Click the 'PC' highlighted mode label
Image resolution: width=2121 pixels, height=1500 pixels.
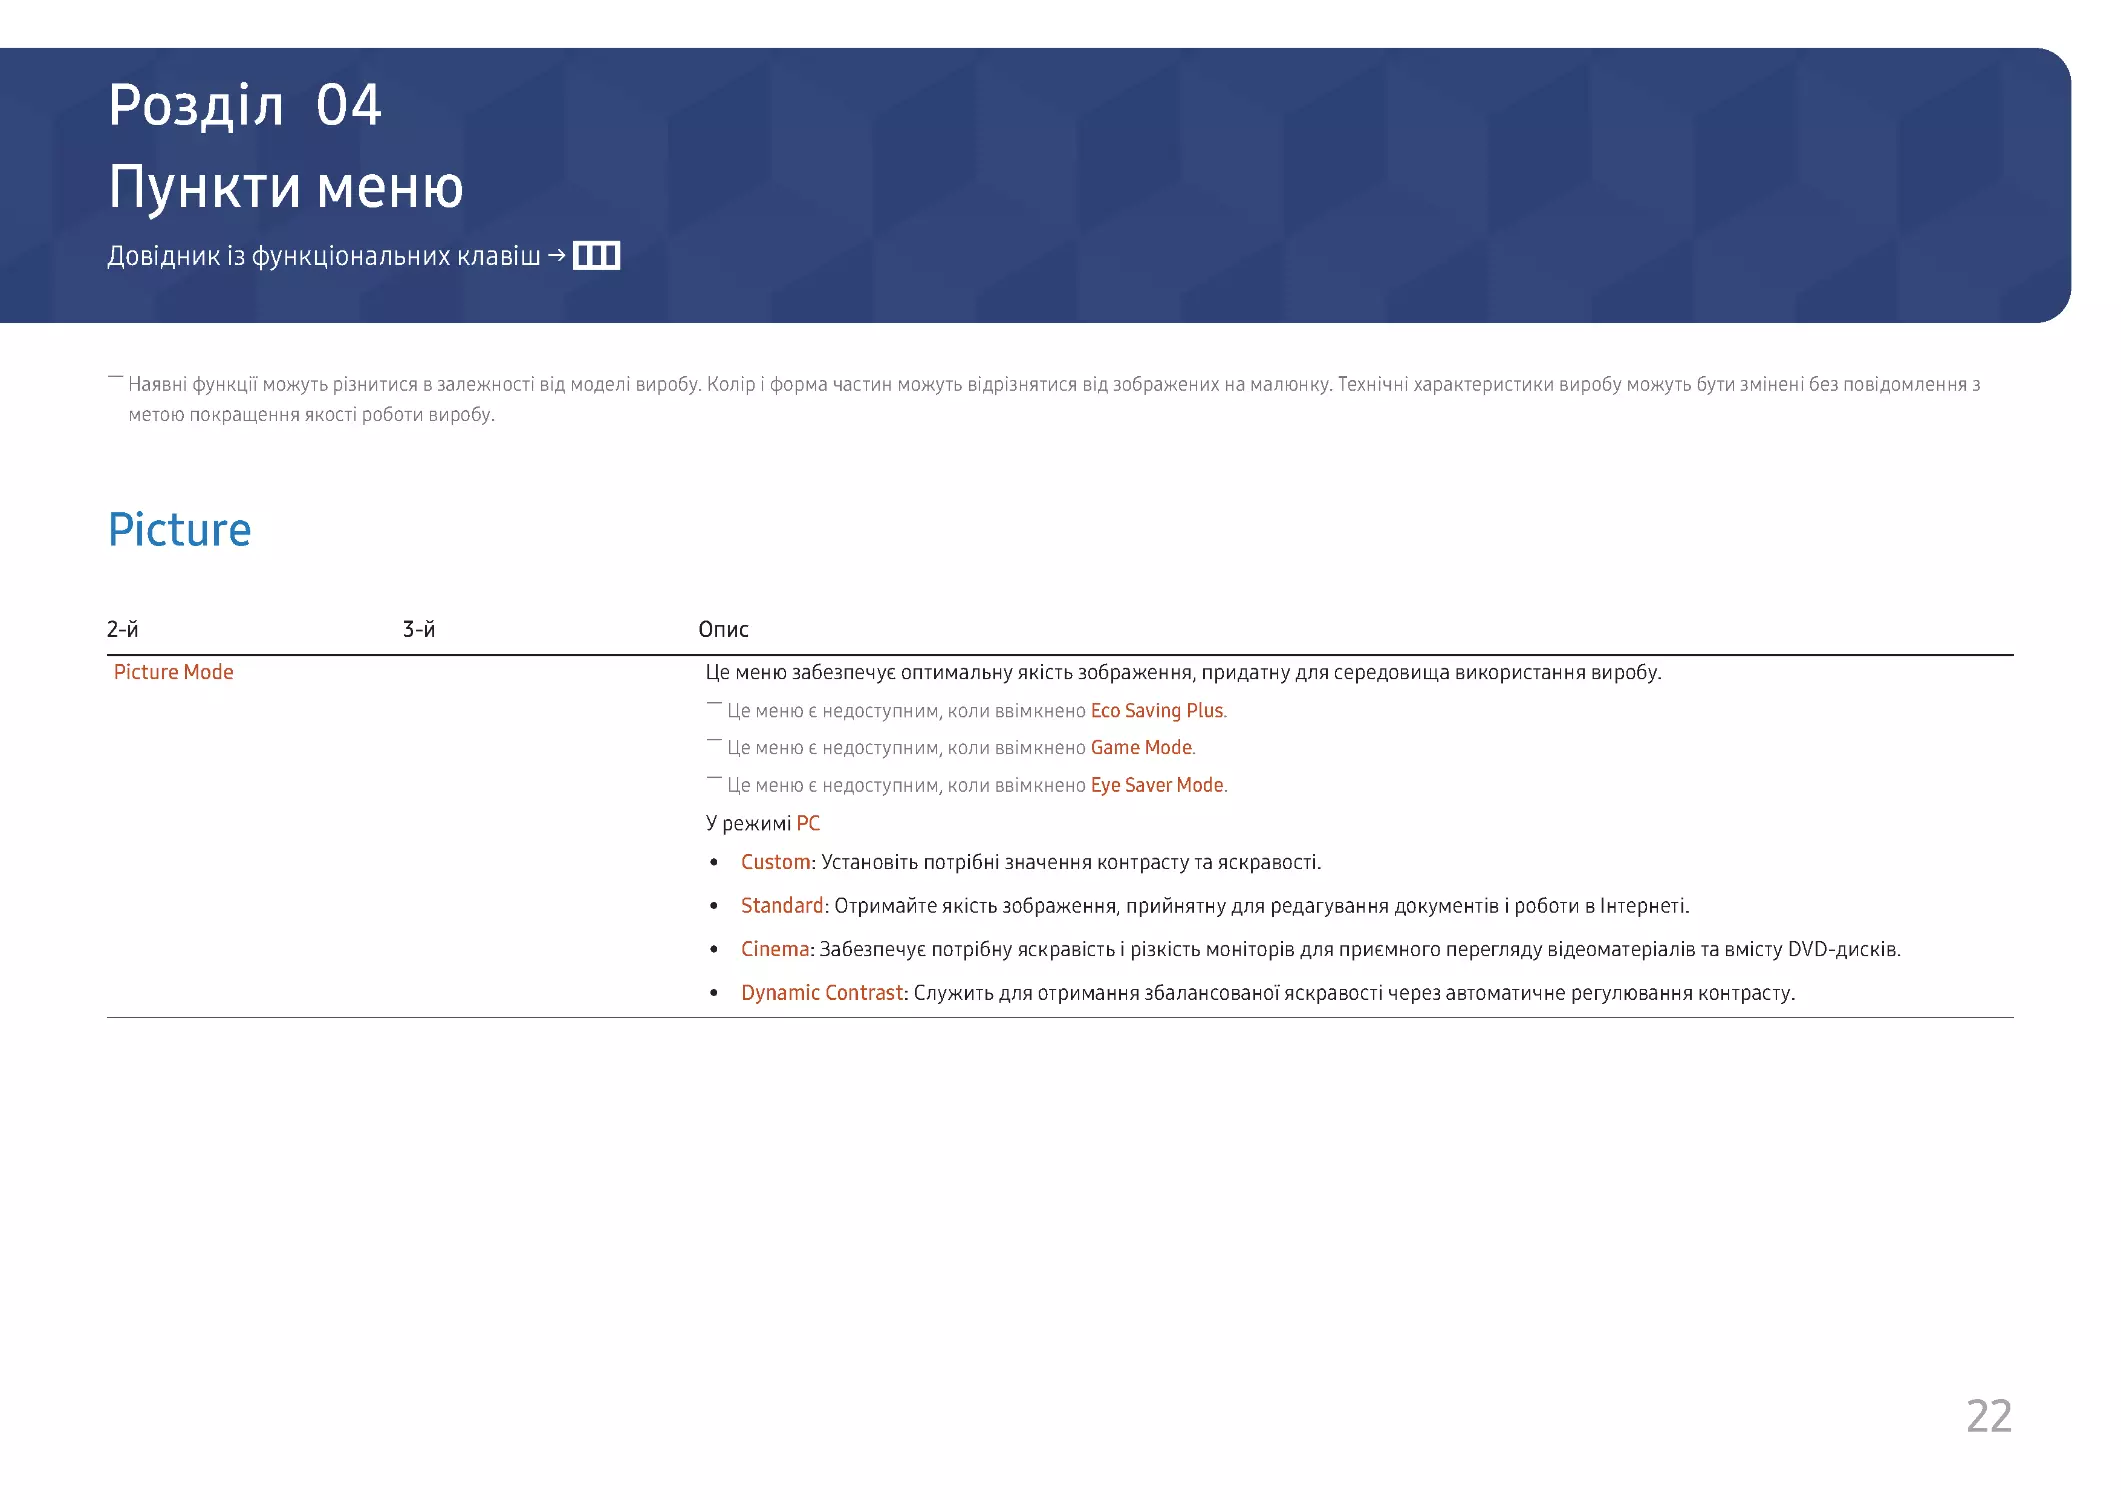tap(808, 823)
